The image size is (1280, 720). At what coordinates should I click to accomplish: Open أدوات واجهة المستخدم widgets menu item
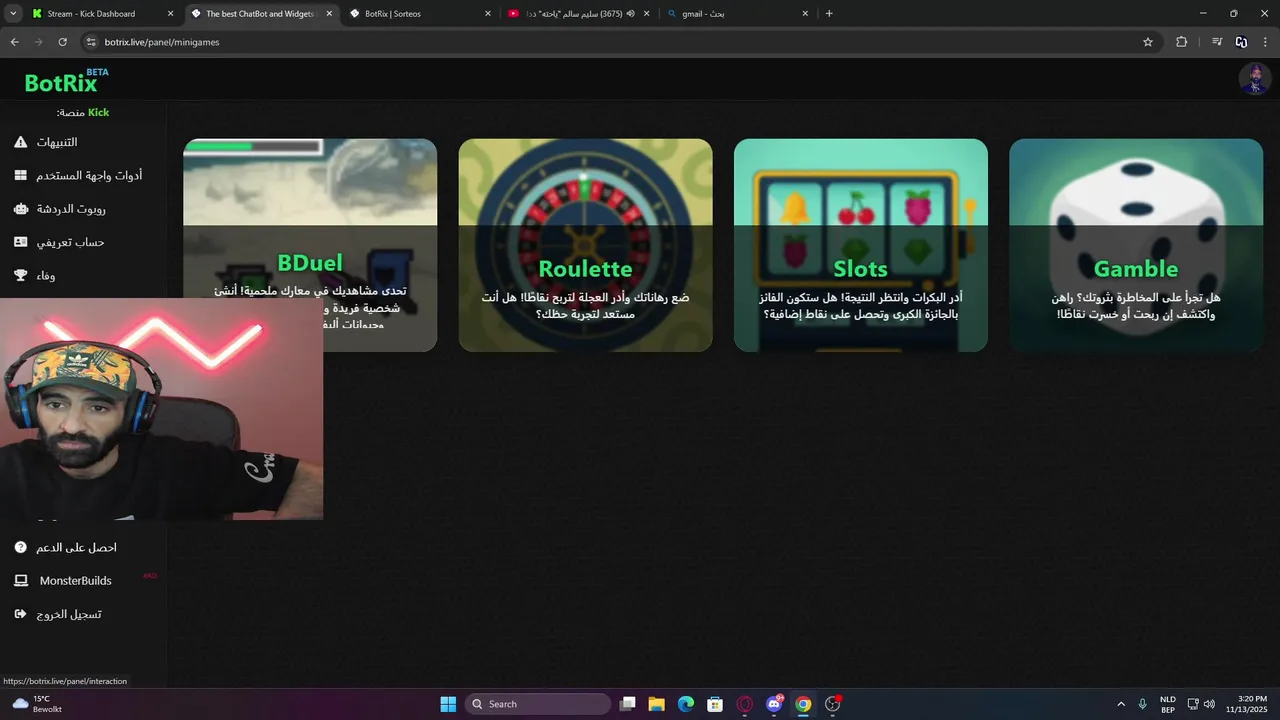[89, 175]
